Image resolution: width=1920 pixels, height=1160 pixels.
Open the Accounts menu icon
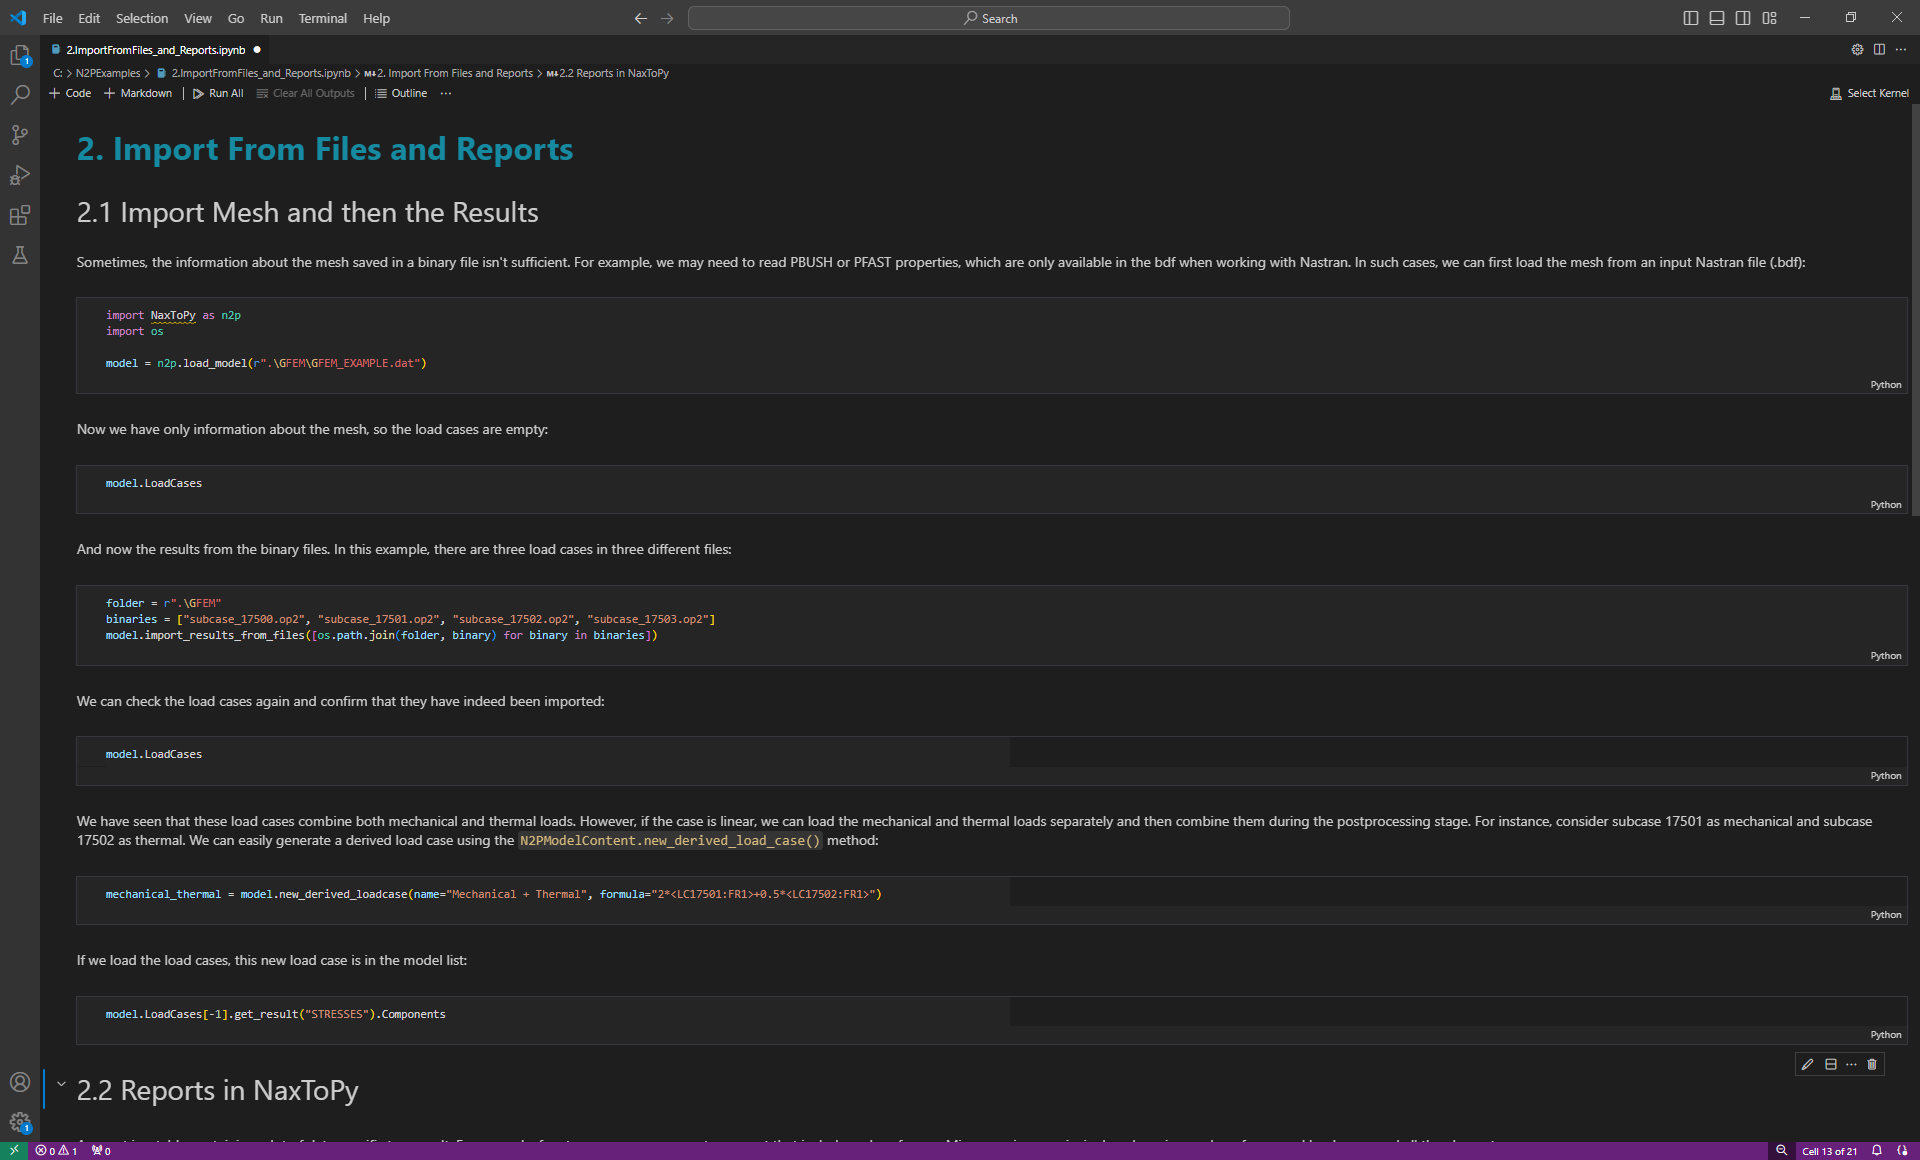(x=20, y=1082)
